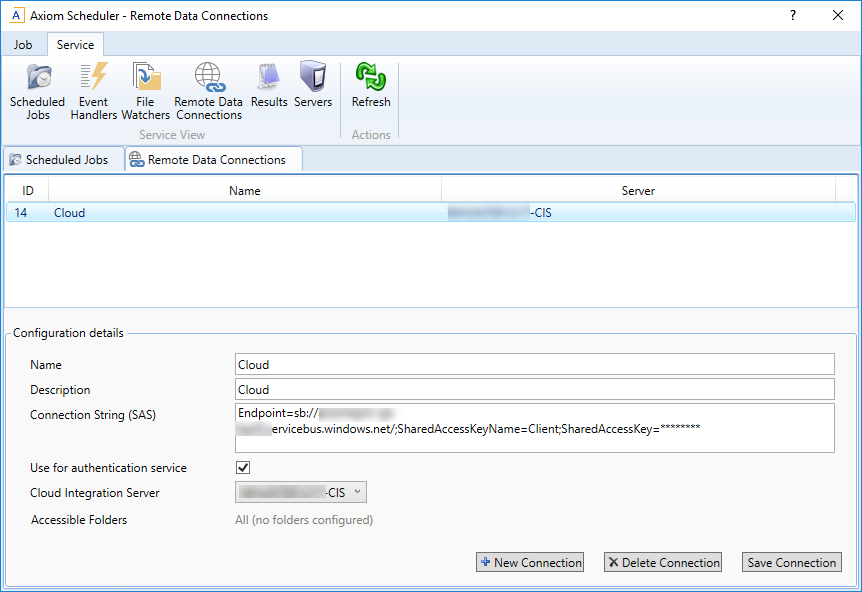Switch to the Job ribbon tab
862x592 pixels.
23,45
